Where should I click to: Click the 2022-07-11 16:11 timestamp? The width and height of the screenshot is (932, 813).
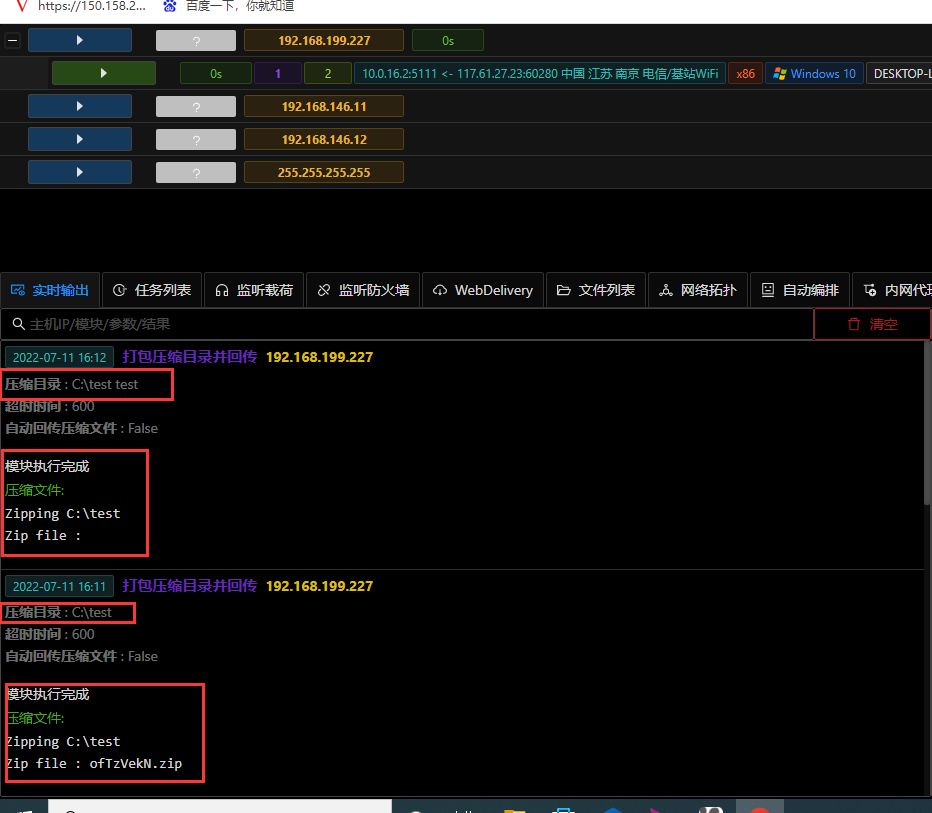point(59,587)
